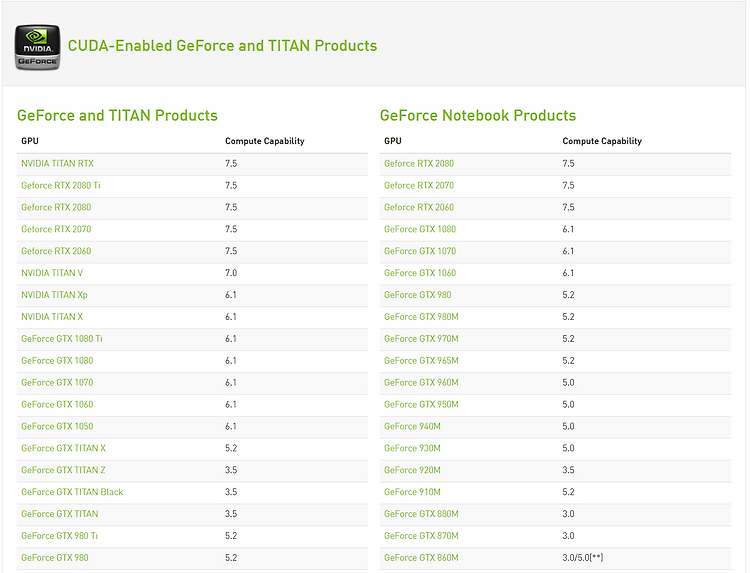Screen dimensions: 750x573
Task: Open GeForce 940M notebook link
Action: pyautogui.click(x=412, y=426)
